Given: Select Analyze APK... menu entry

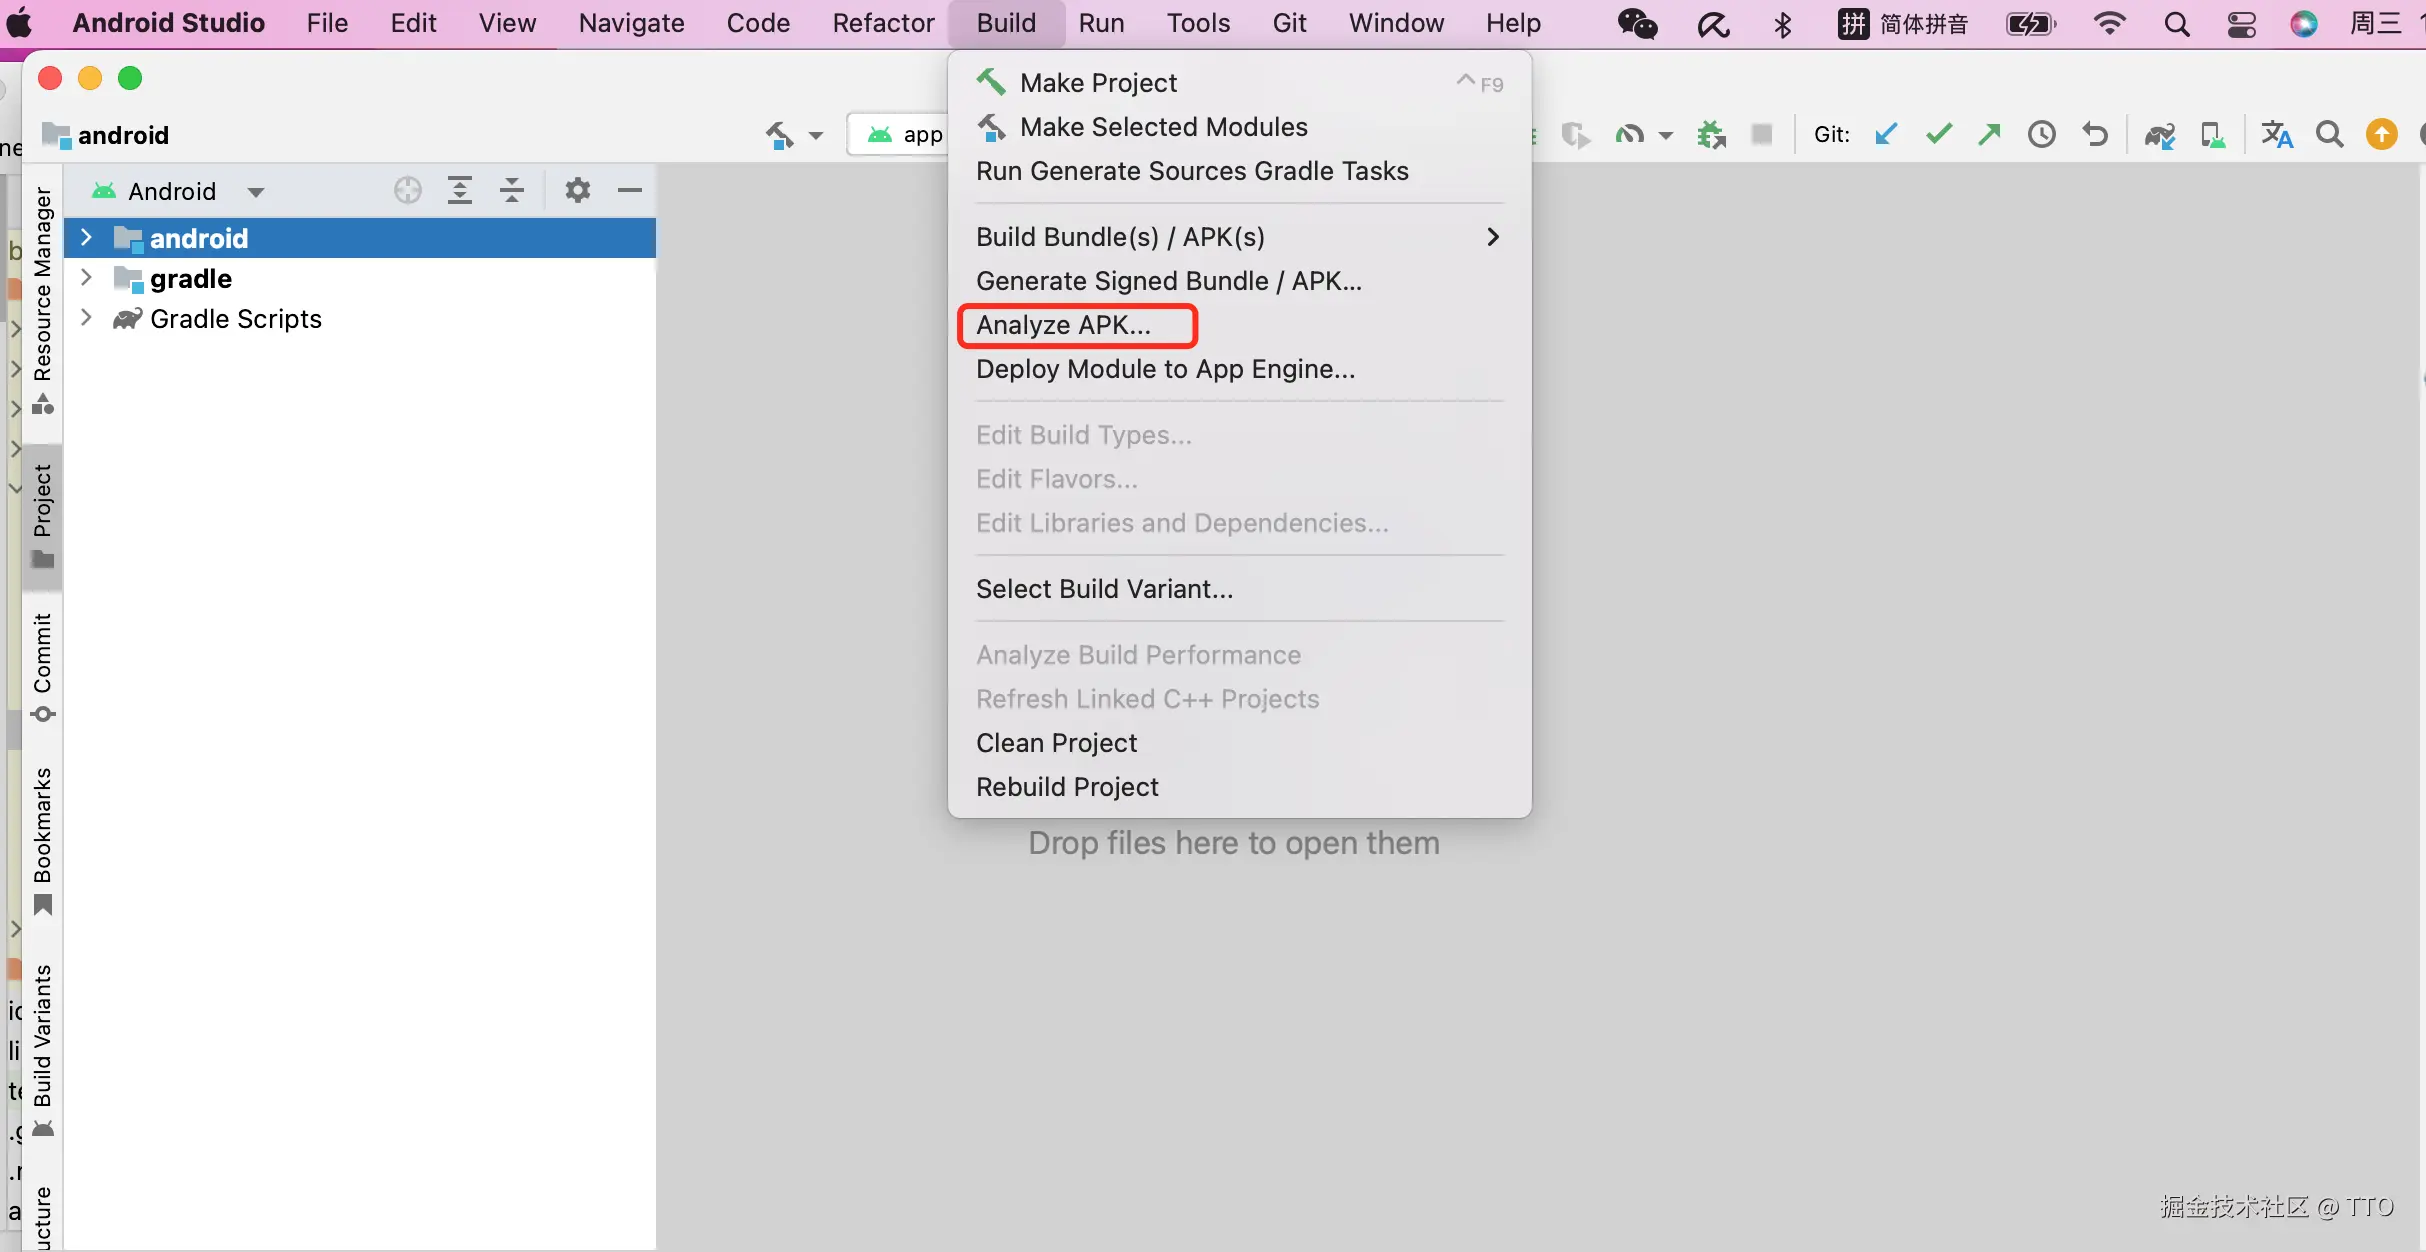Looking at the screenshot, I should 1063,325.
